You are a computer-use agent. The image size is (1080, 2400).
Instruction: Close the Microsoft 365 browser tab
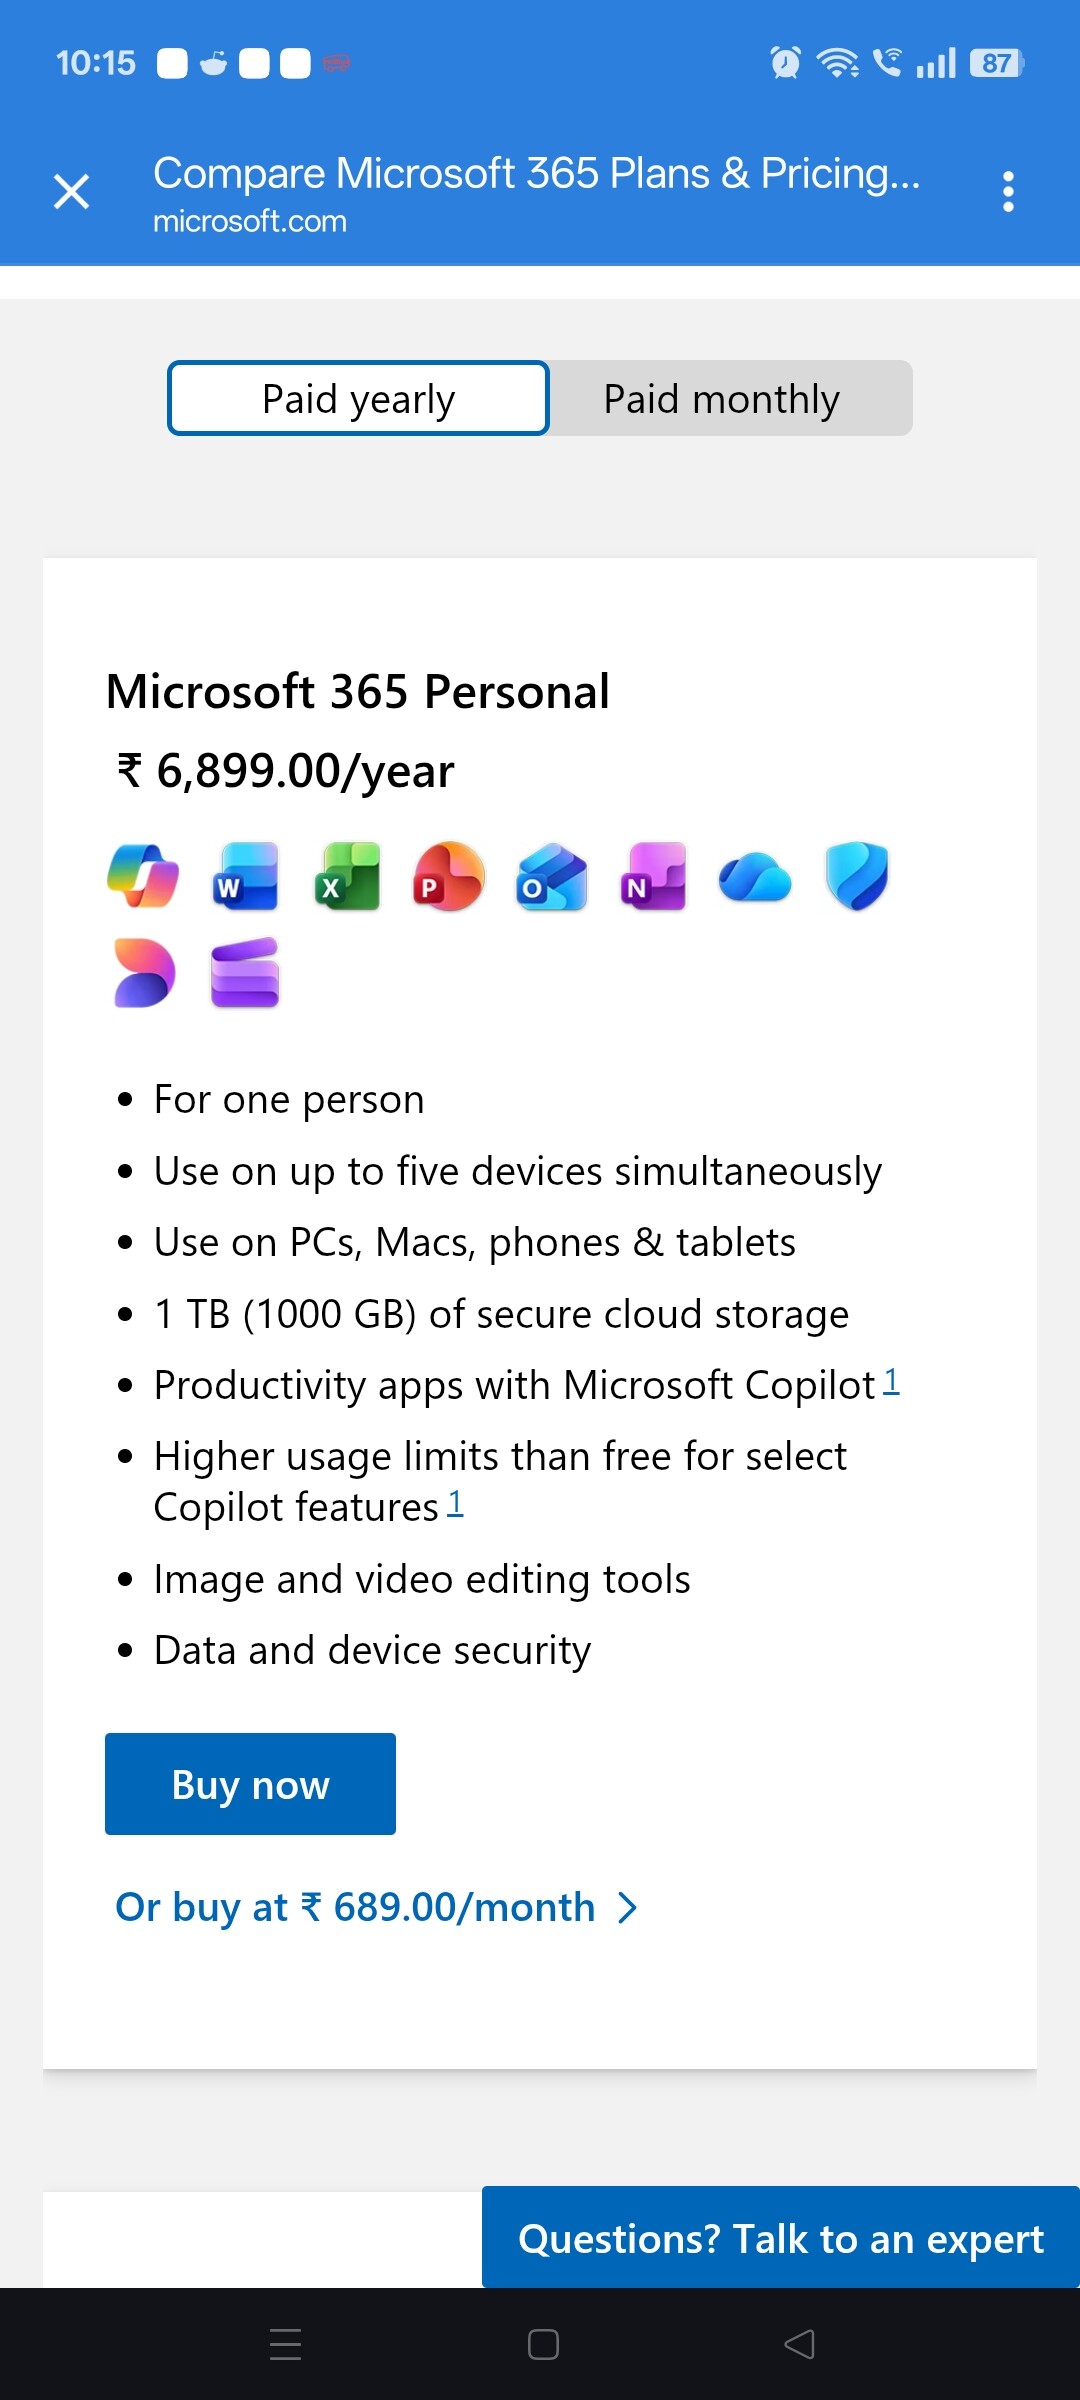pos(71,191)
